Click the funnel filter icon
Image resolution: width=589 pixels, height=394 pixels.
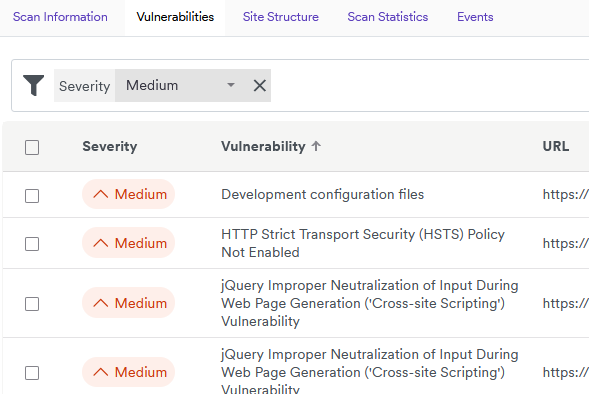(33, 85)
